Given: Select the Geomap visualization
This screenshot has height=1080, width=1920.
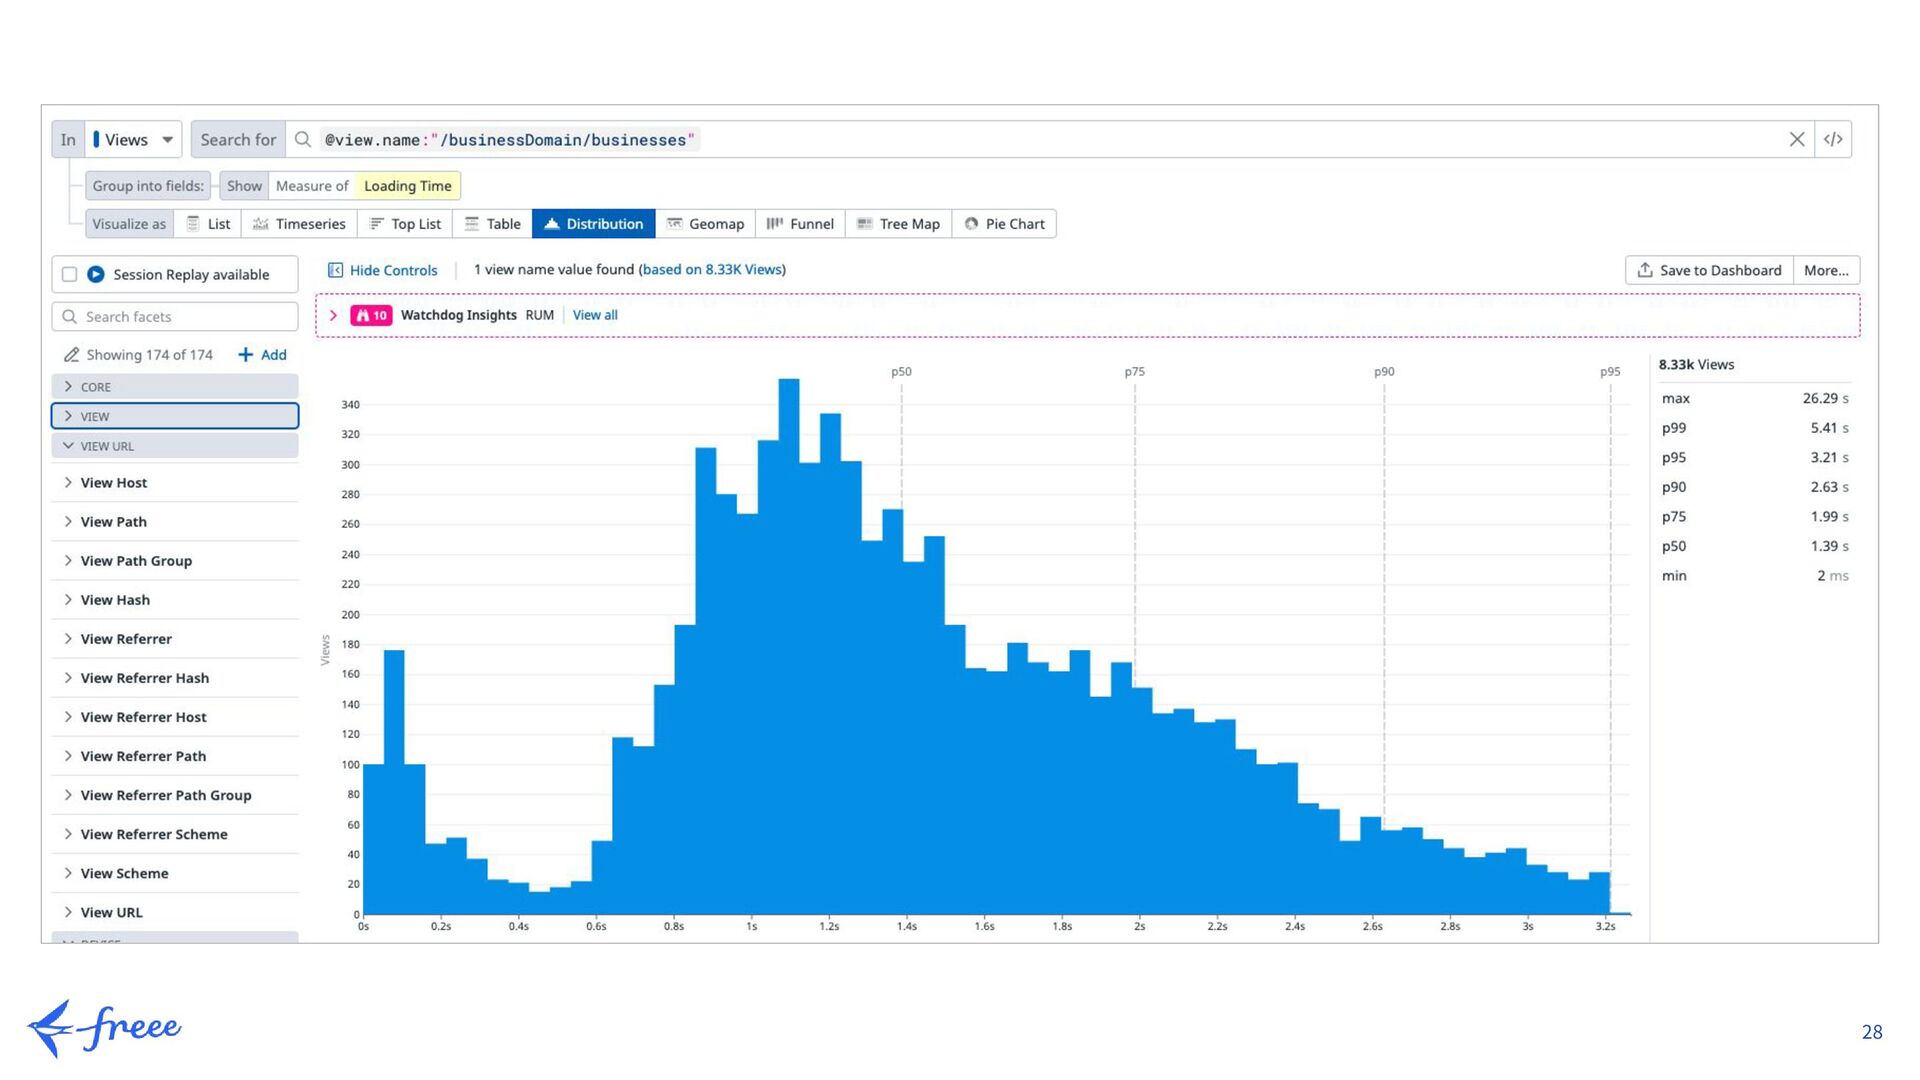Looking at the screenshot, I should click(705, 224).
